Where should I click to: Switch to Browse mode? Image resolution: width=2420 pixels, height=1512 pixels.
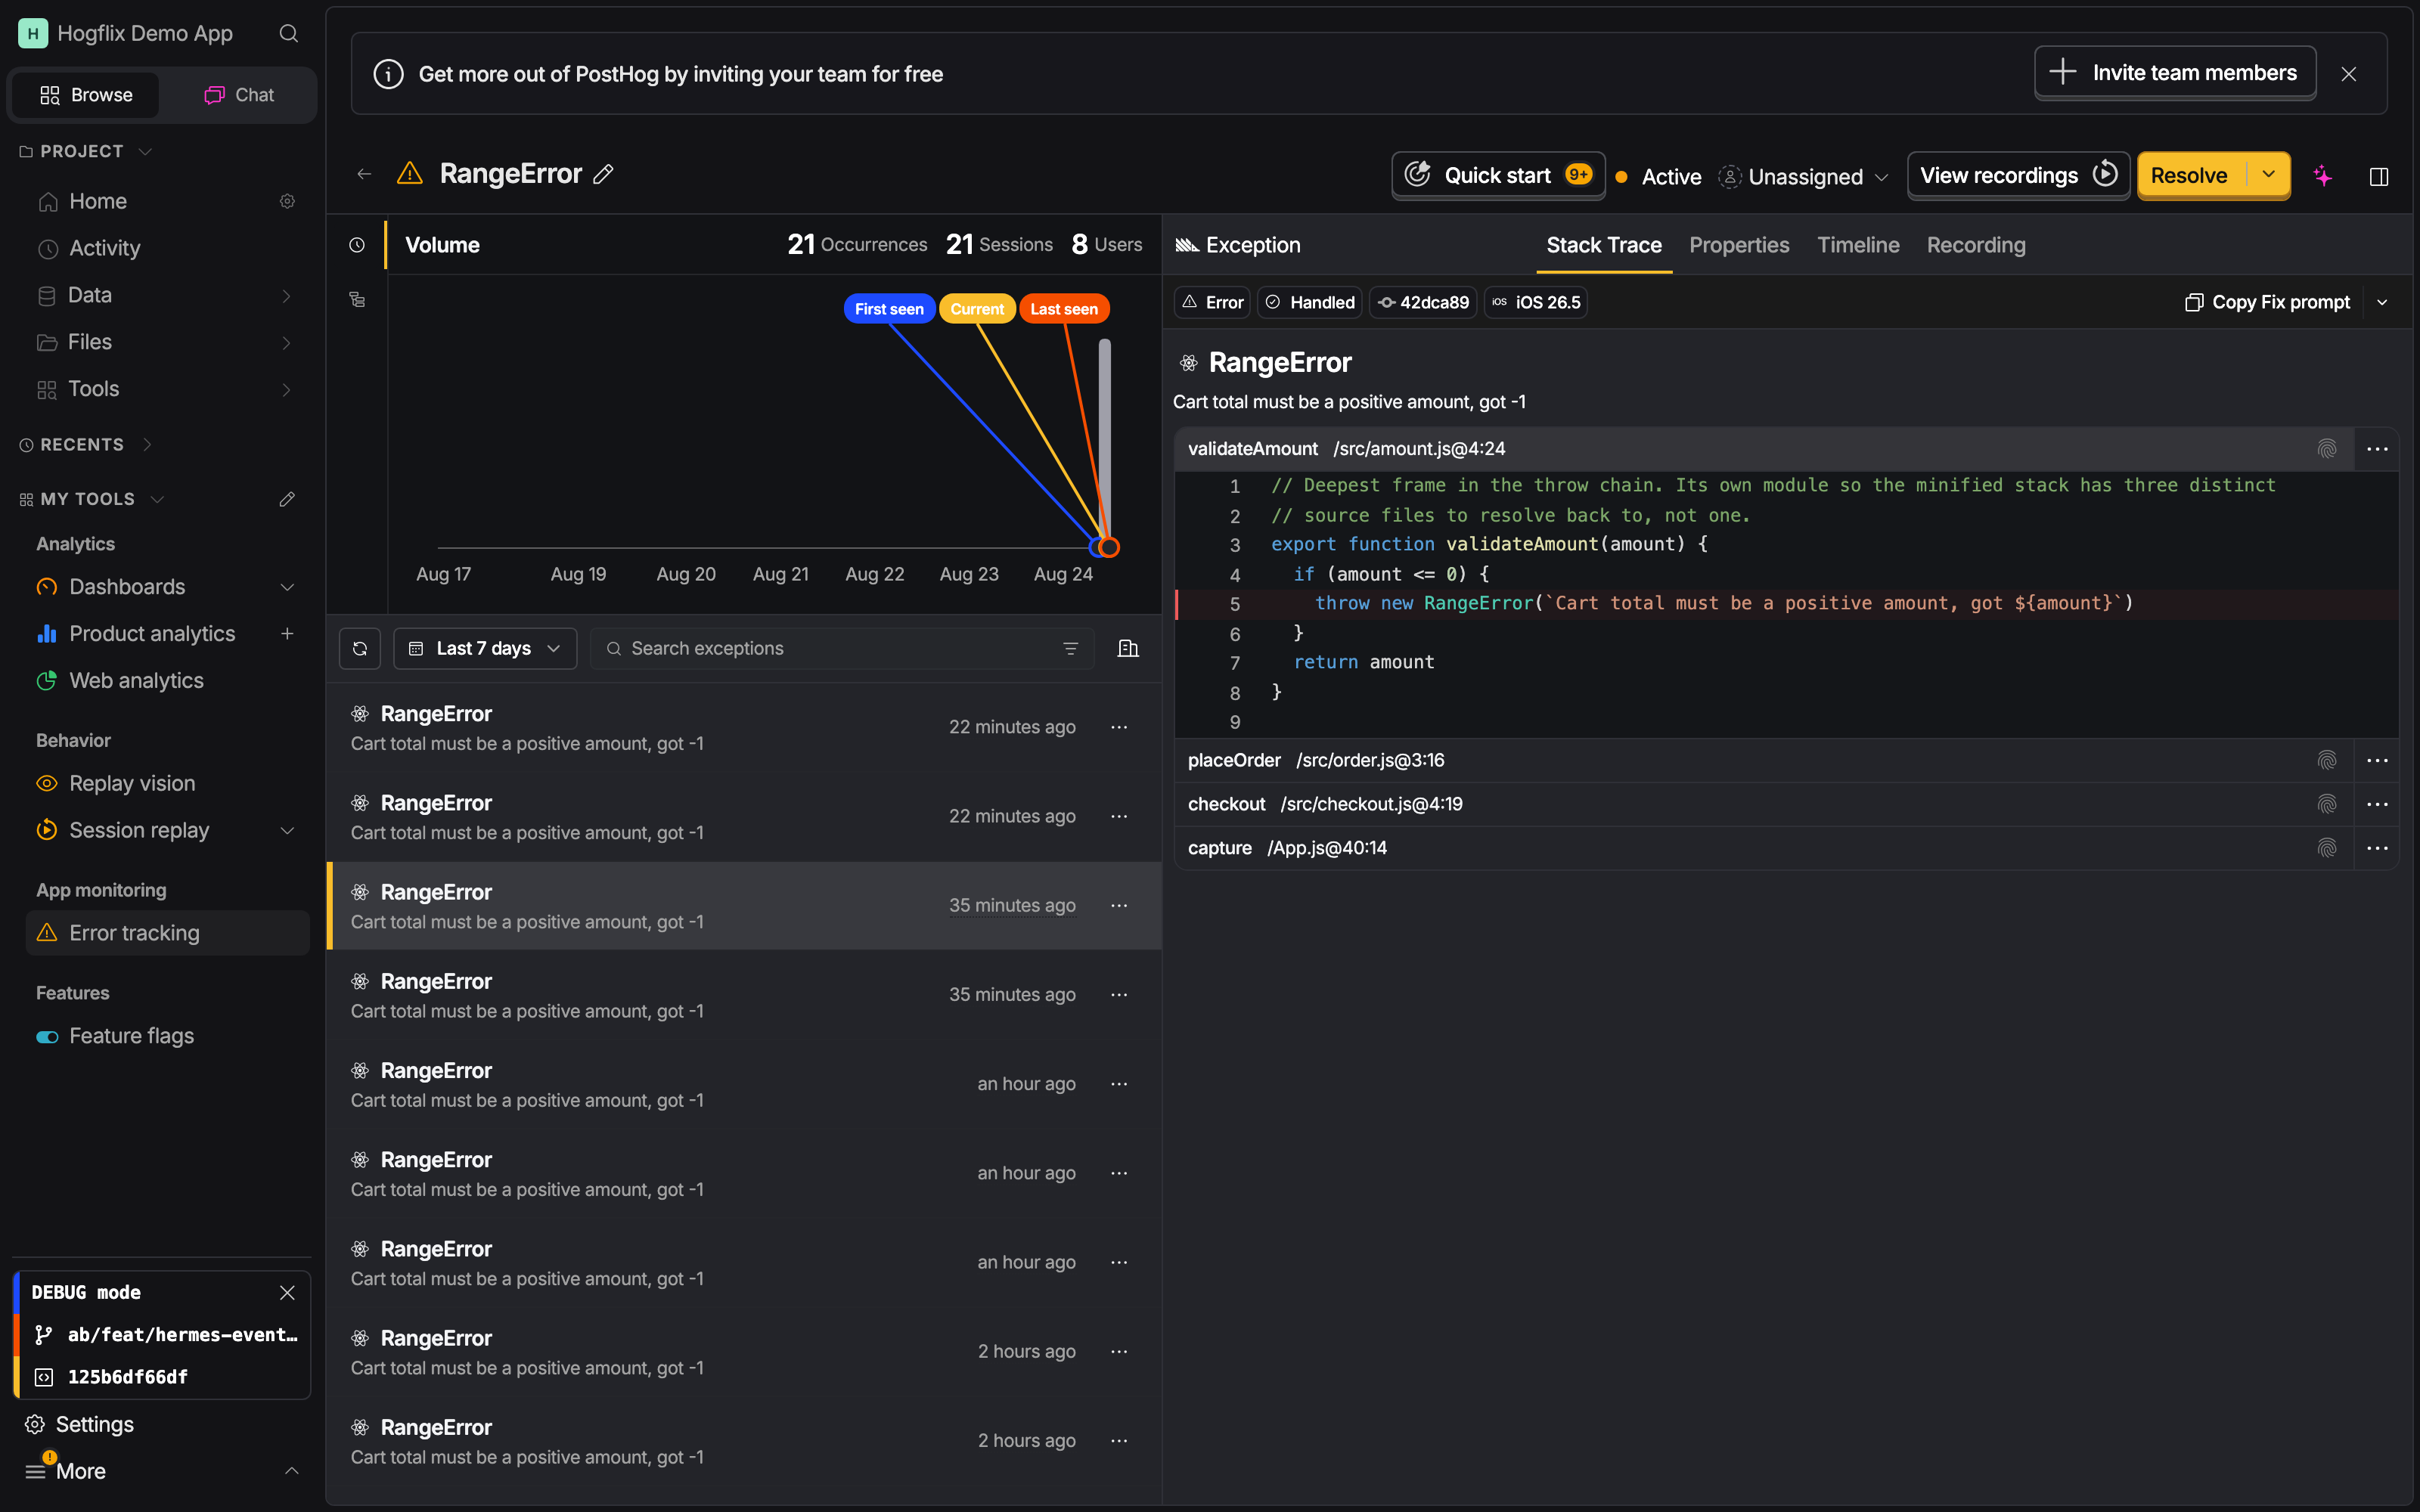86,95
